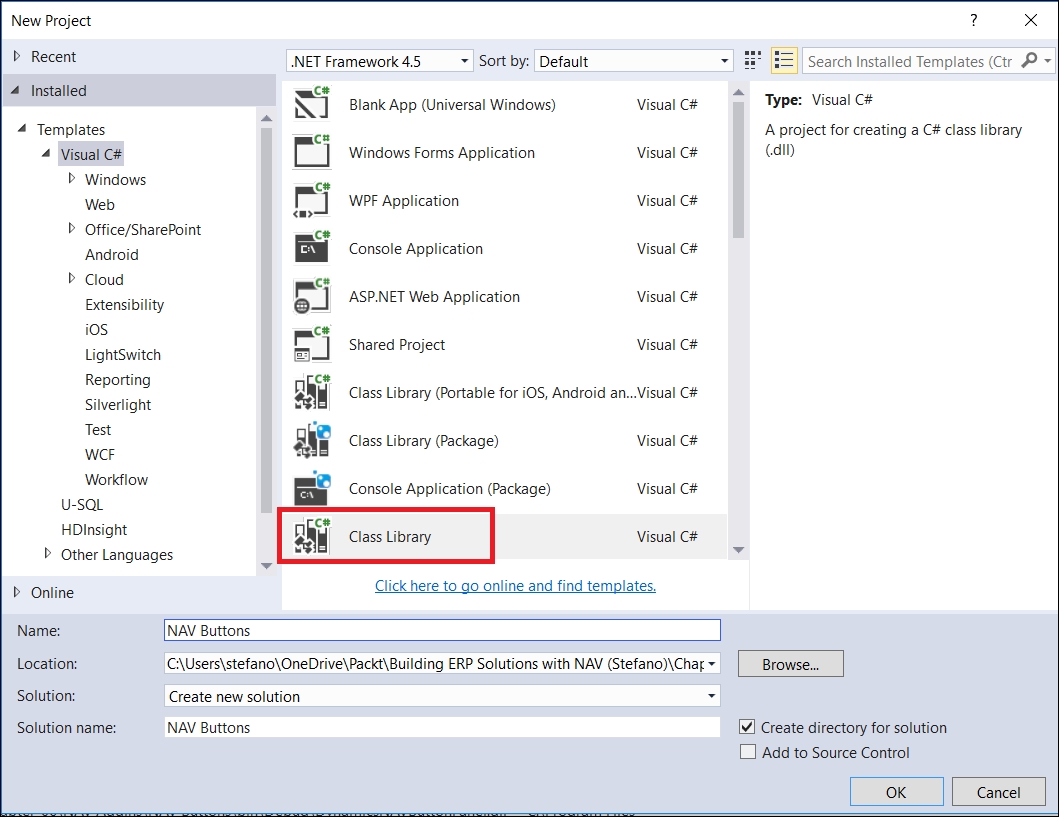Select the Extensibility category

(125, 305)
